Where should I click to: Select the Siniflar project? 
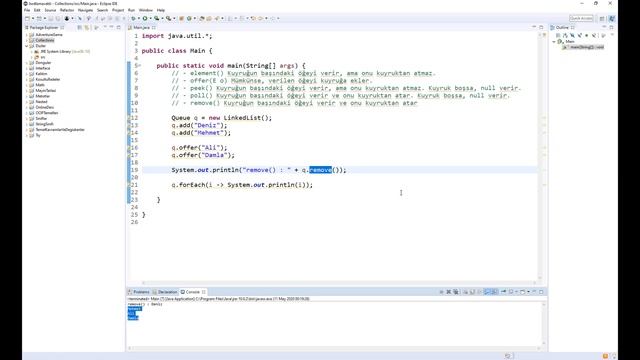point(41,118)
